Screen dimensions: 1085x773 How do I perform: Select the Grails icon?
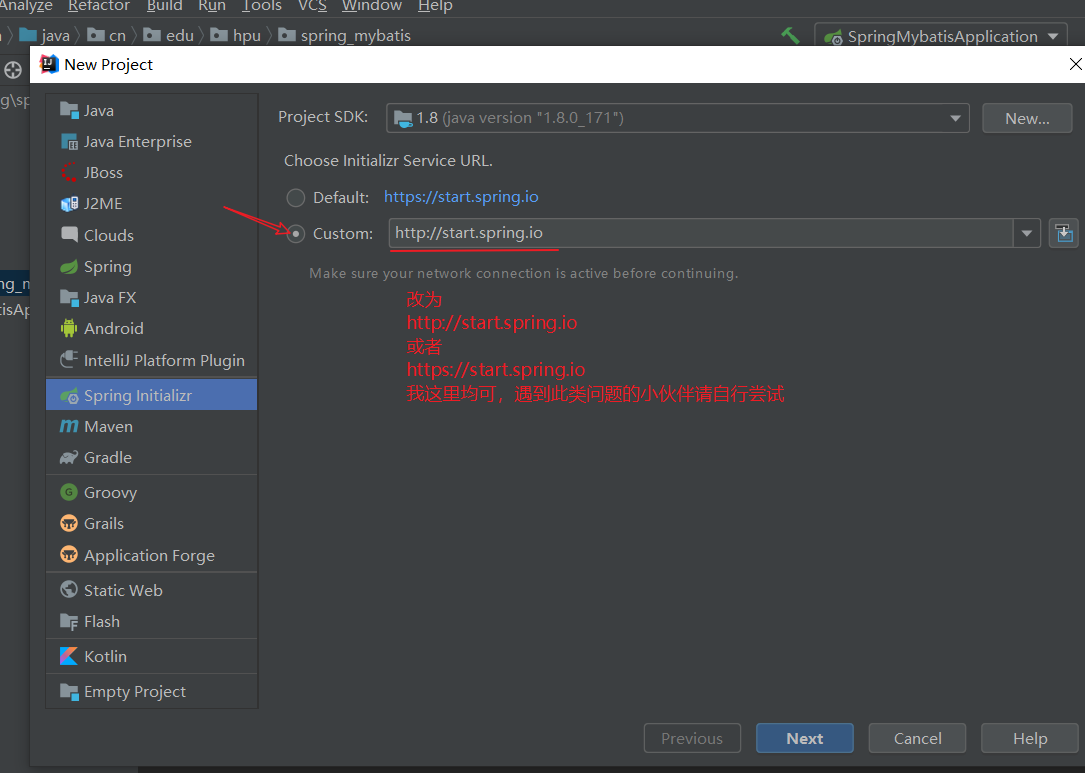[69, 523]
